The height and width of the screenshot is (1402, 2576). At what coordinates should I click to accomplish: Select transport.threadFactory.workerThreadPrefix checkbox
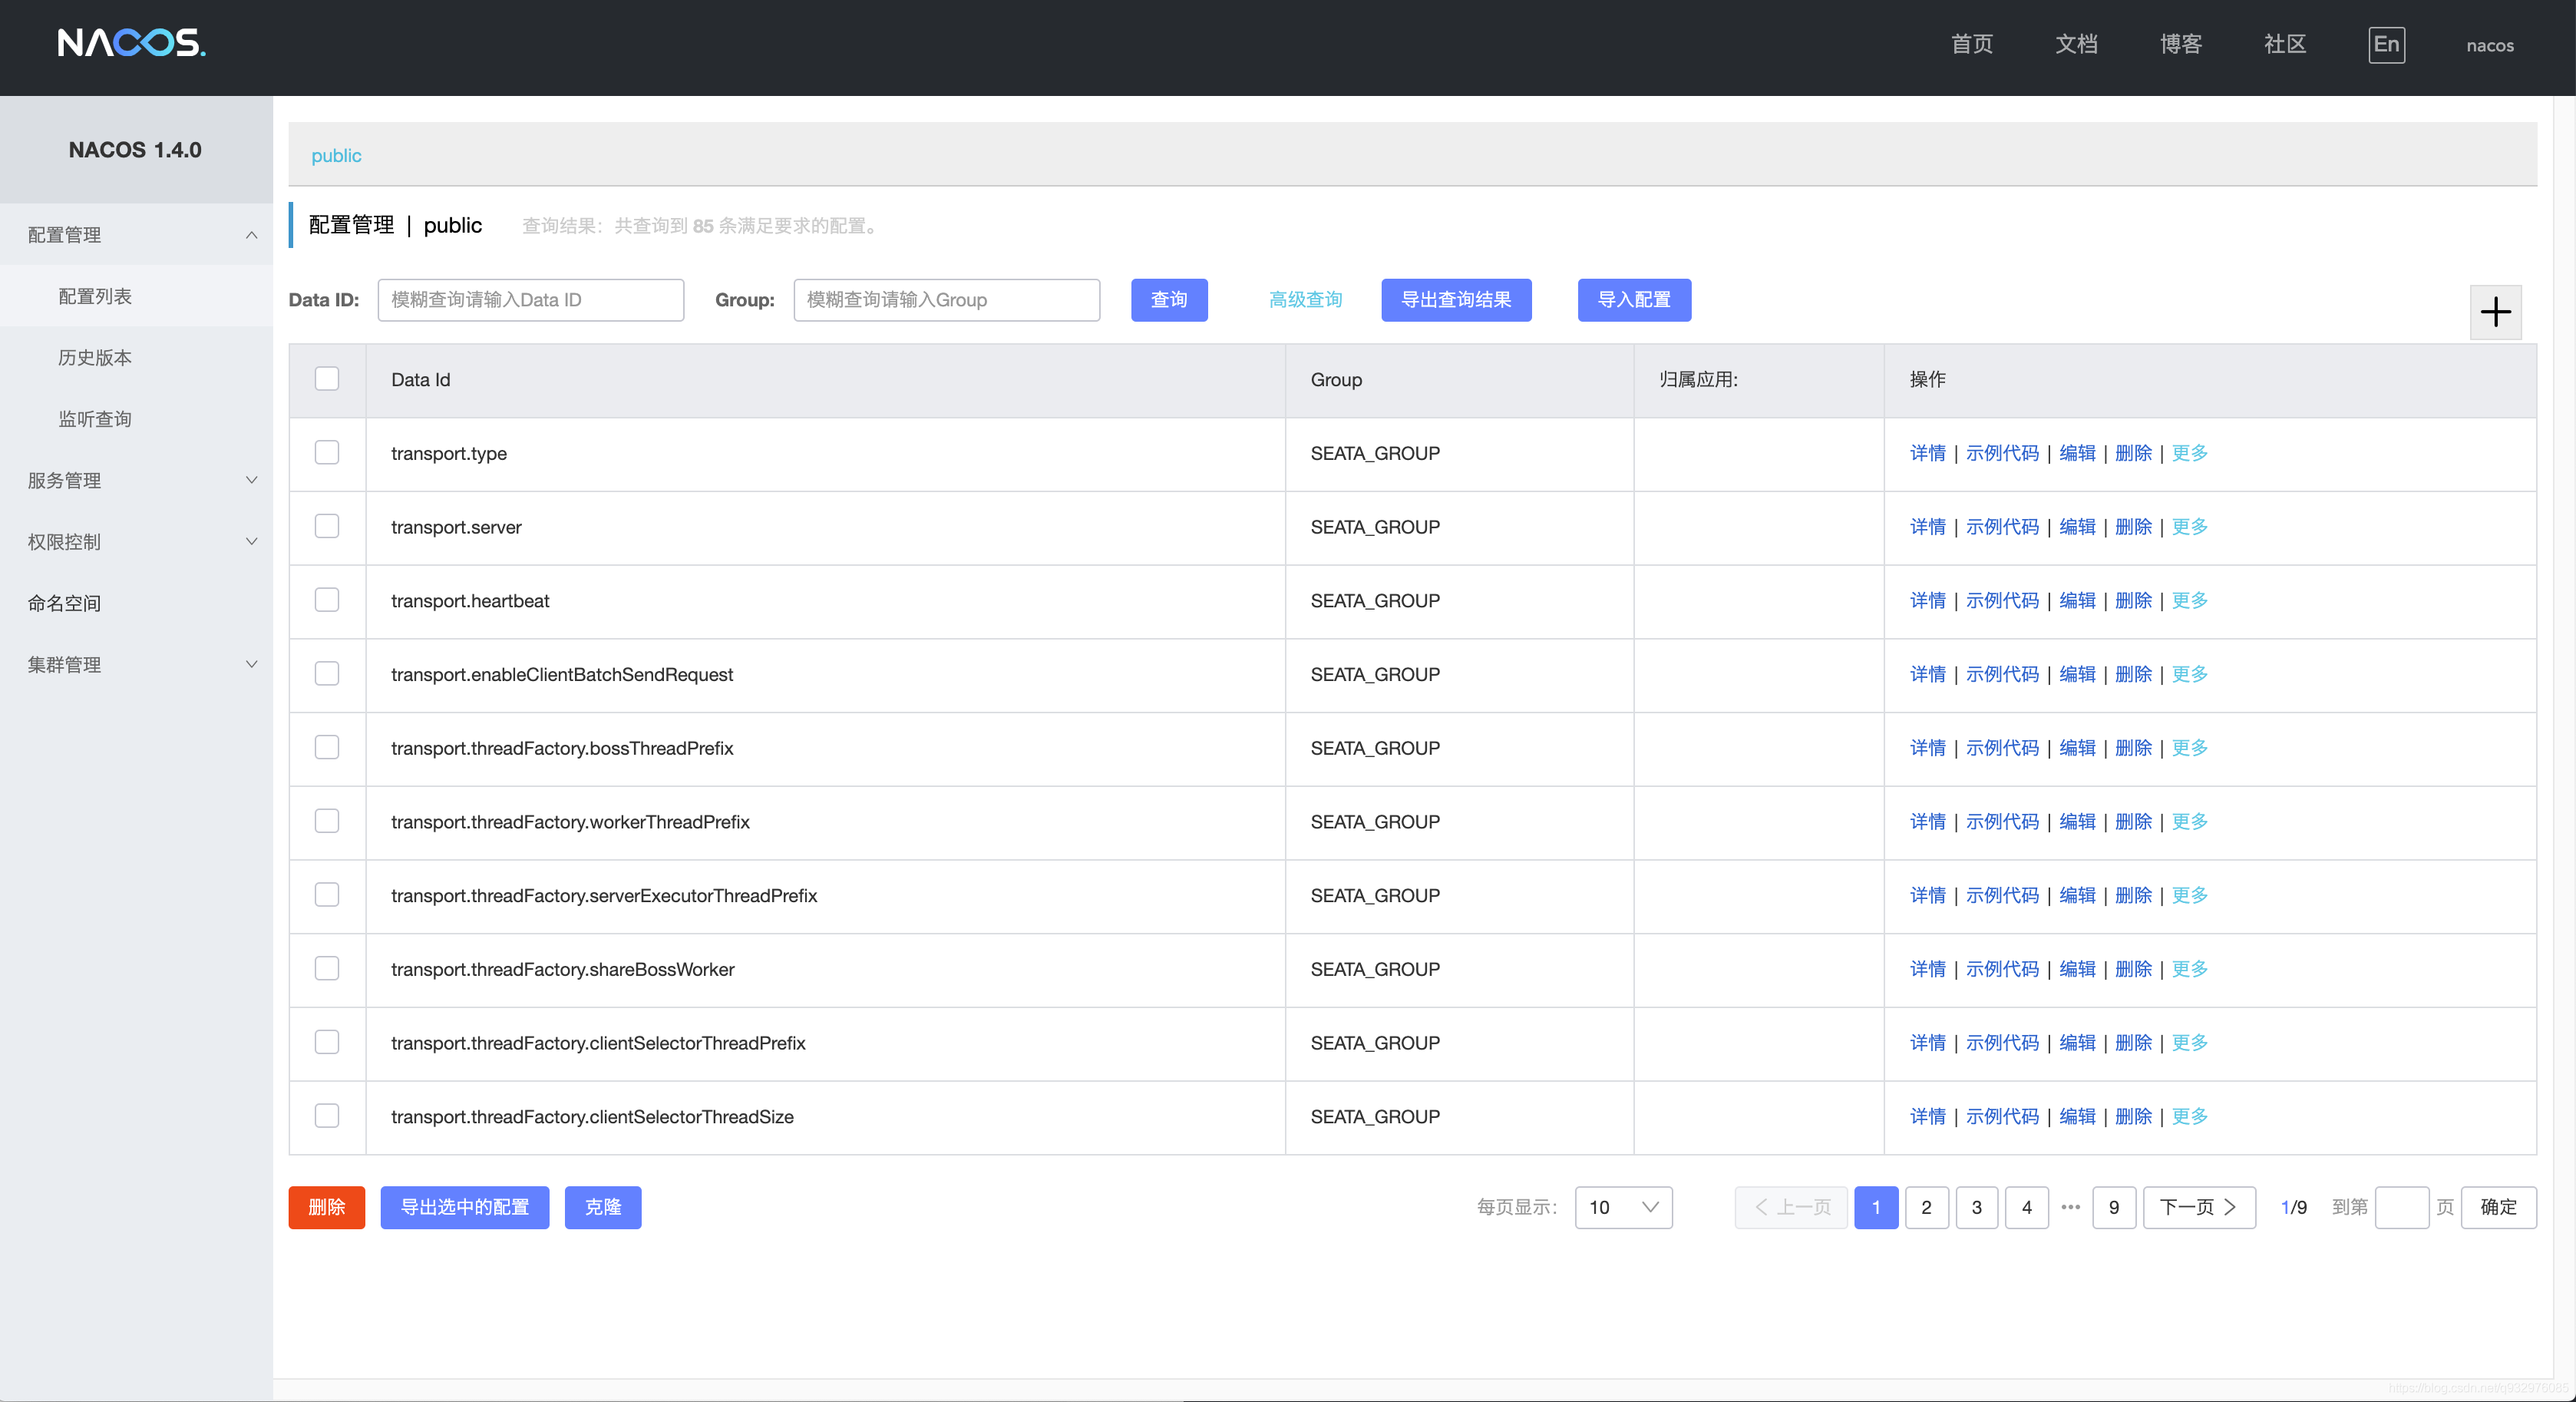point(327,821)
